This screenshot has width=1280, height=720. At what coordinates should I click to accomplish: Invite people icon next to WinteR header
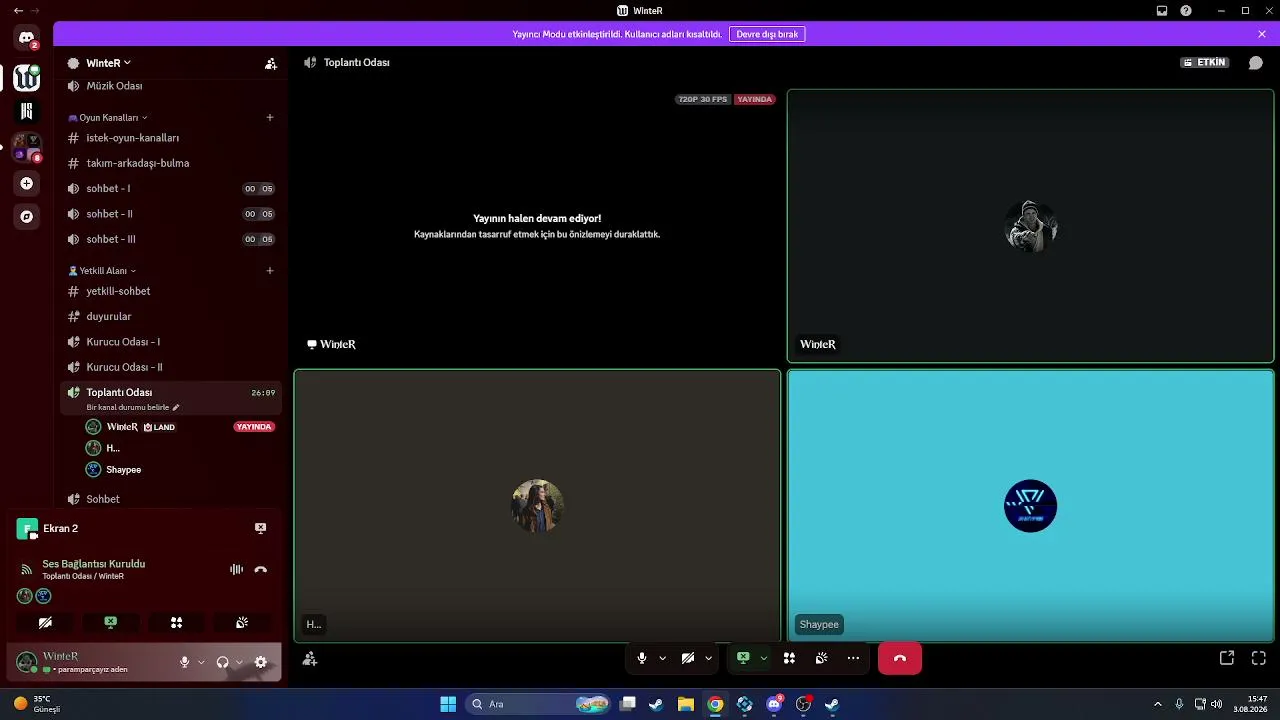click(x=271, y=63)
